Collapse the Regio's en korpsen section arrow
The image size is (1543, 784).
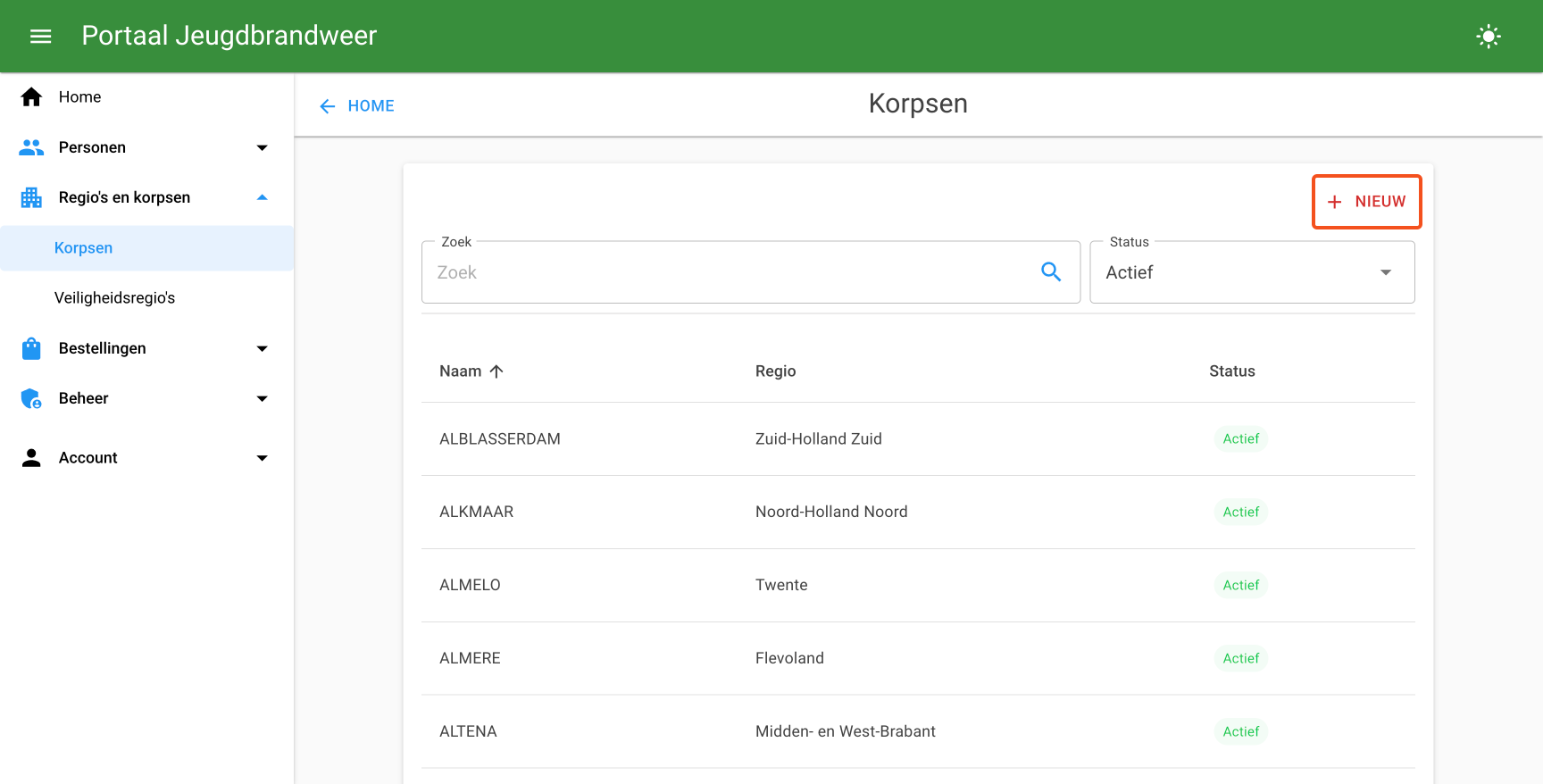262,198
